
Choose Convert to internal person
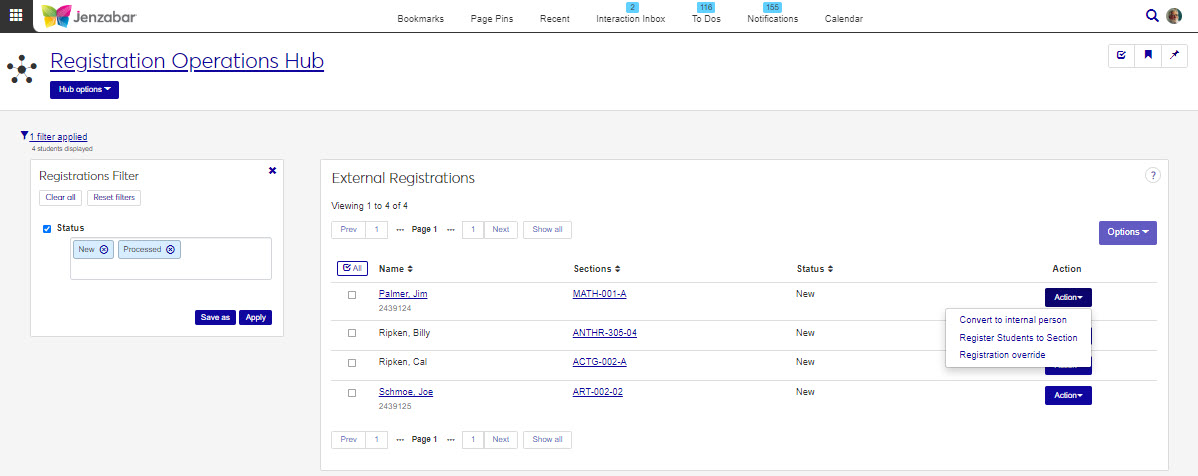(x=1012, y=320)
